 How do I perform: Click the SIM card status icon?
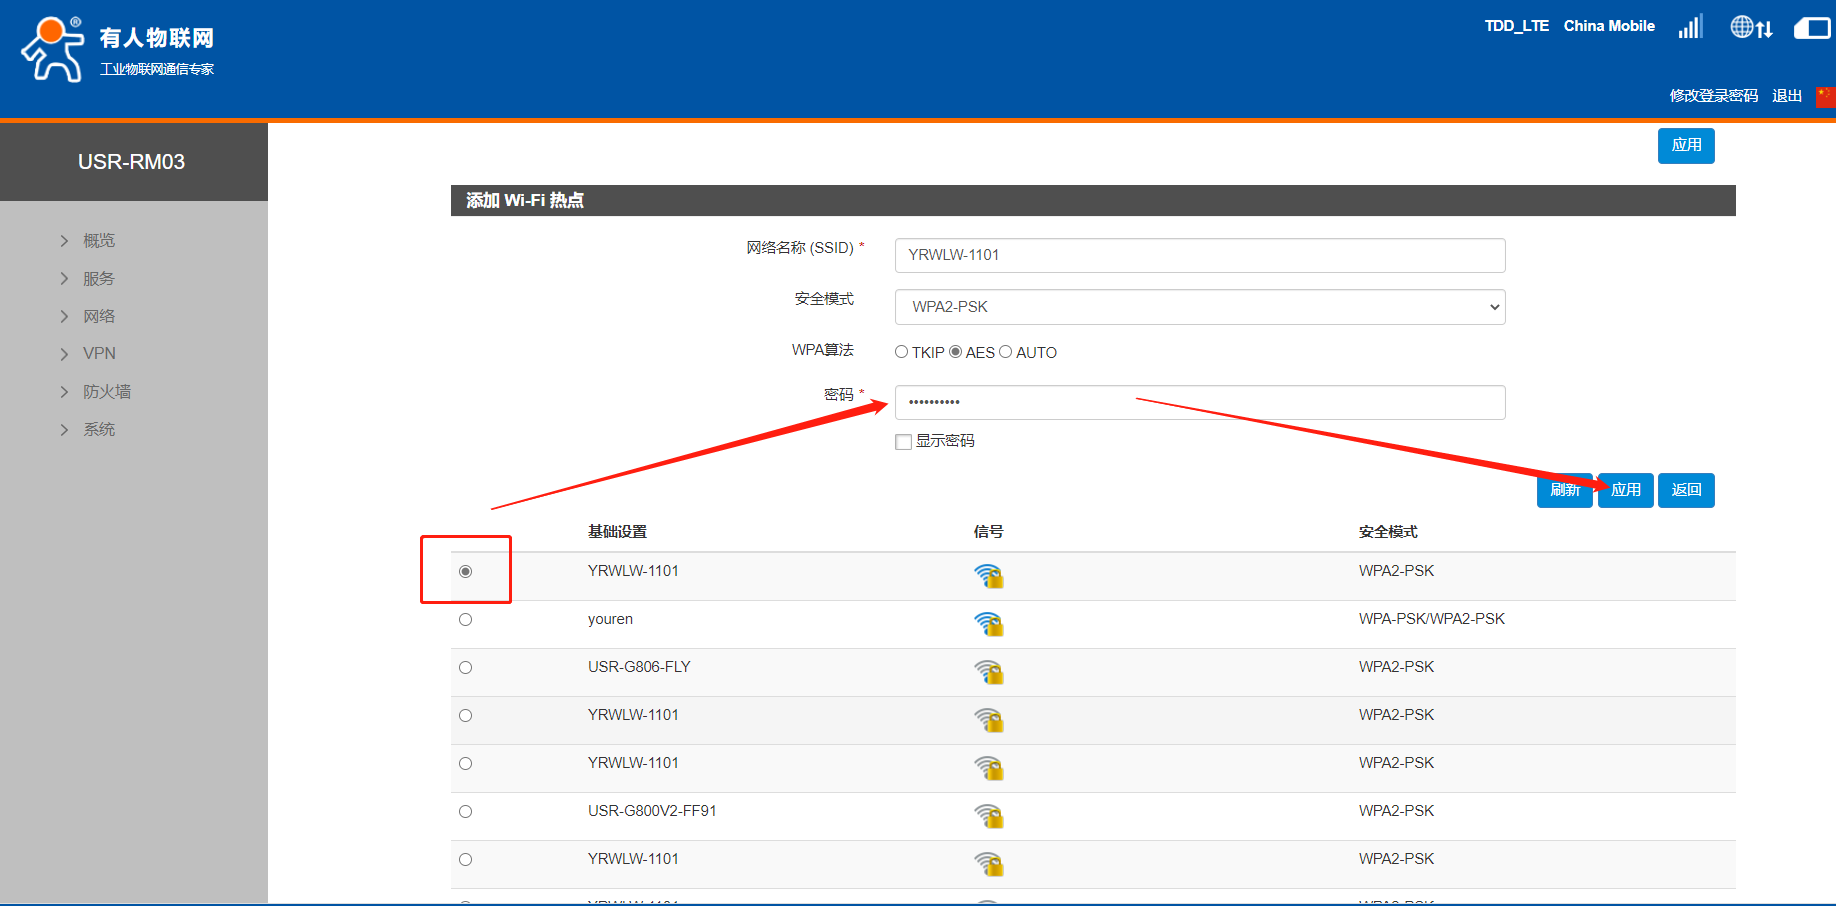(1812, 28)
